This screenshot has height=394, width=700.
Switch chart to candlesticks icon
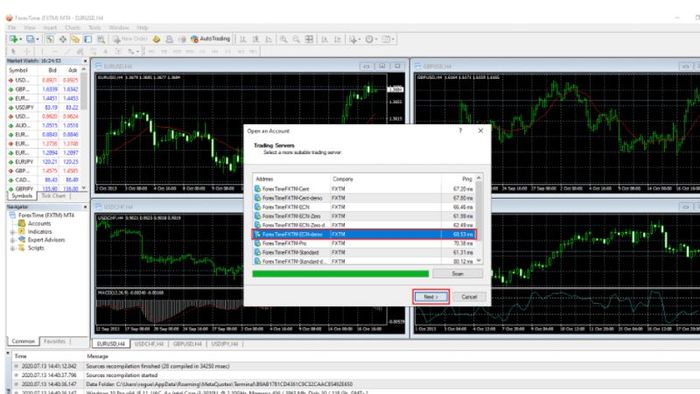256,39
